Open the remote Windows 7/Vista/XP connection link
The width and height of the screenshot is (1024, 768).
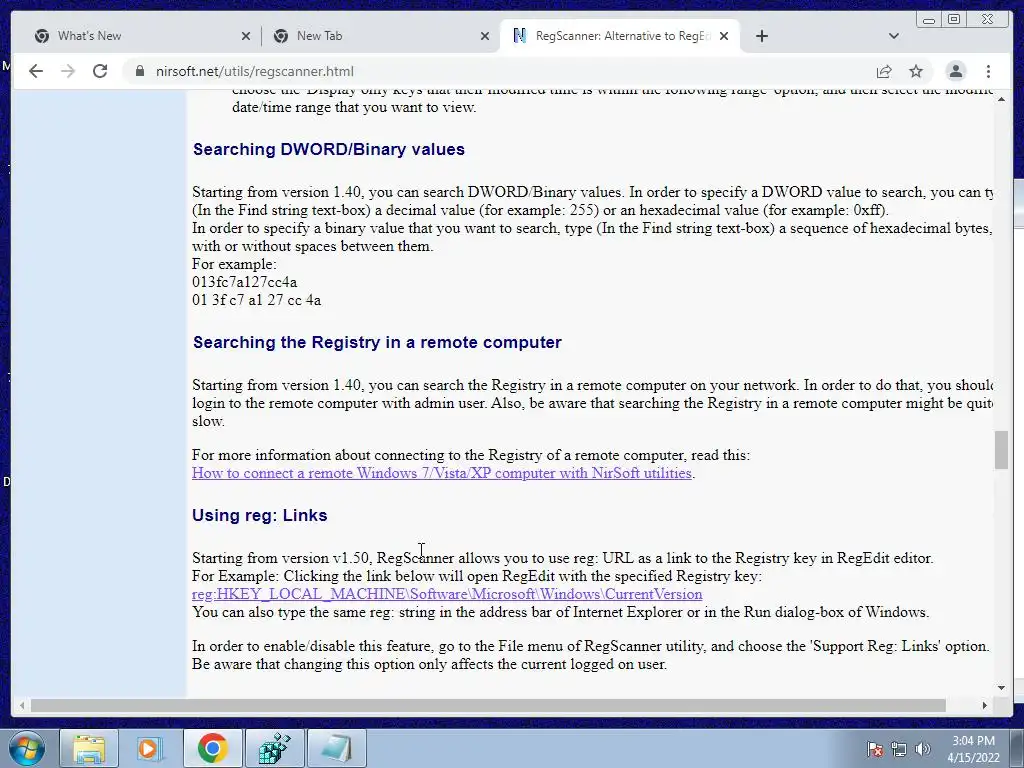click(x=441, y=473)
